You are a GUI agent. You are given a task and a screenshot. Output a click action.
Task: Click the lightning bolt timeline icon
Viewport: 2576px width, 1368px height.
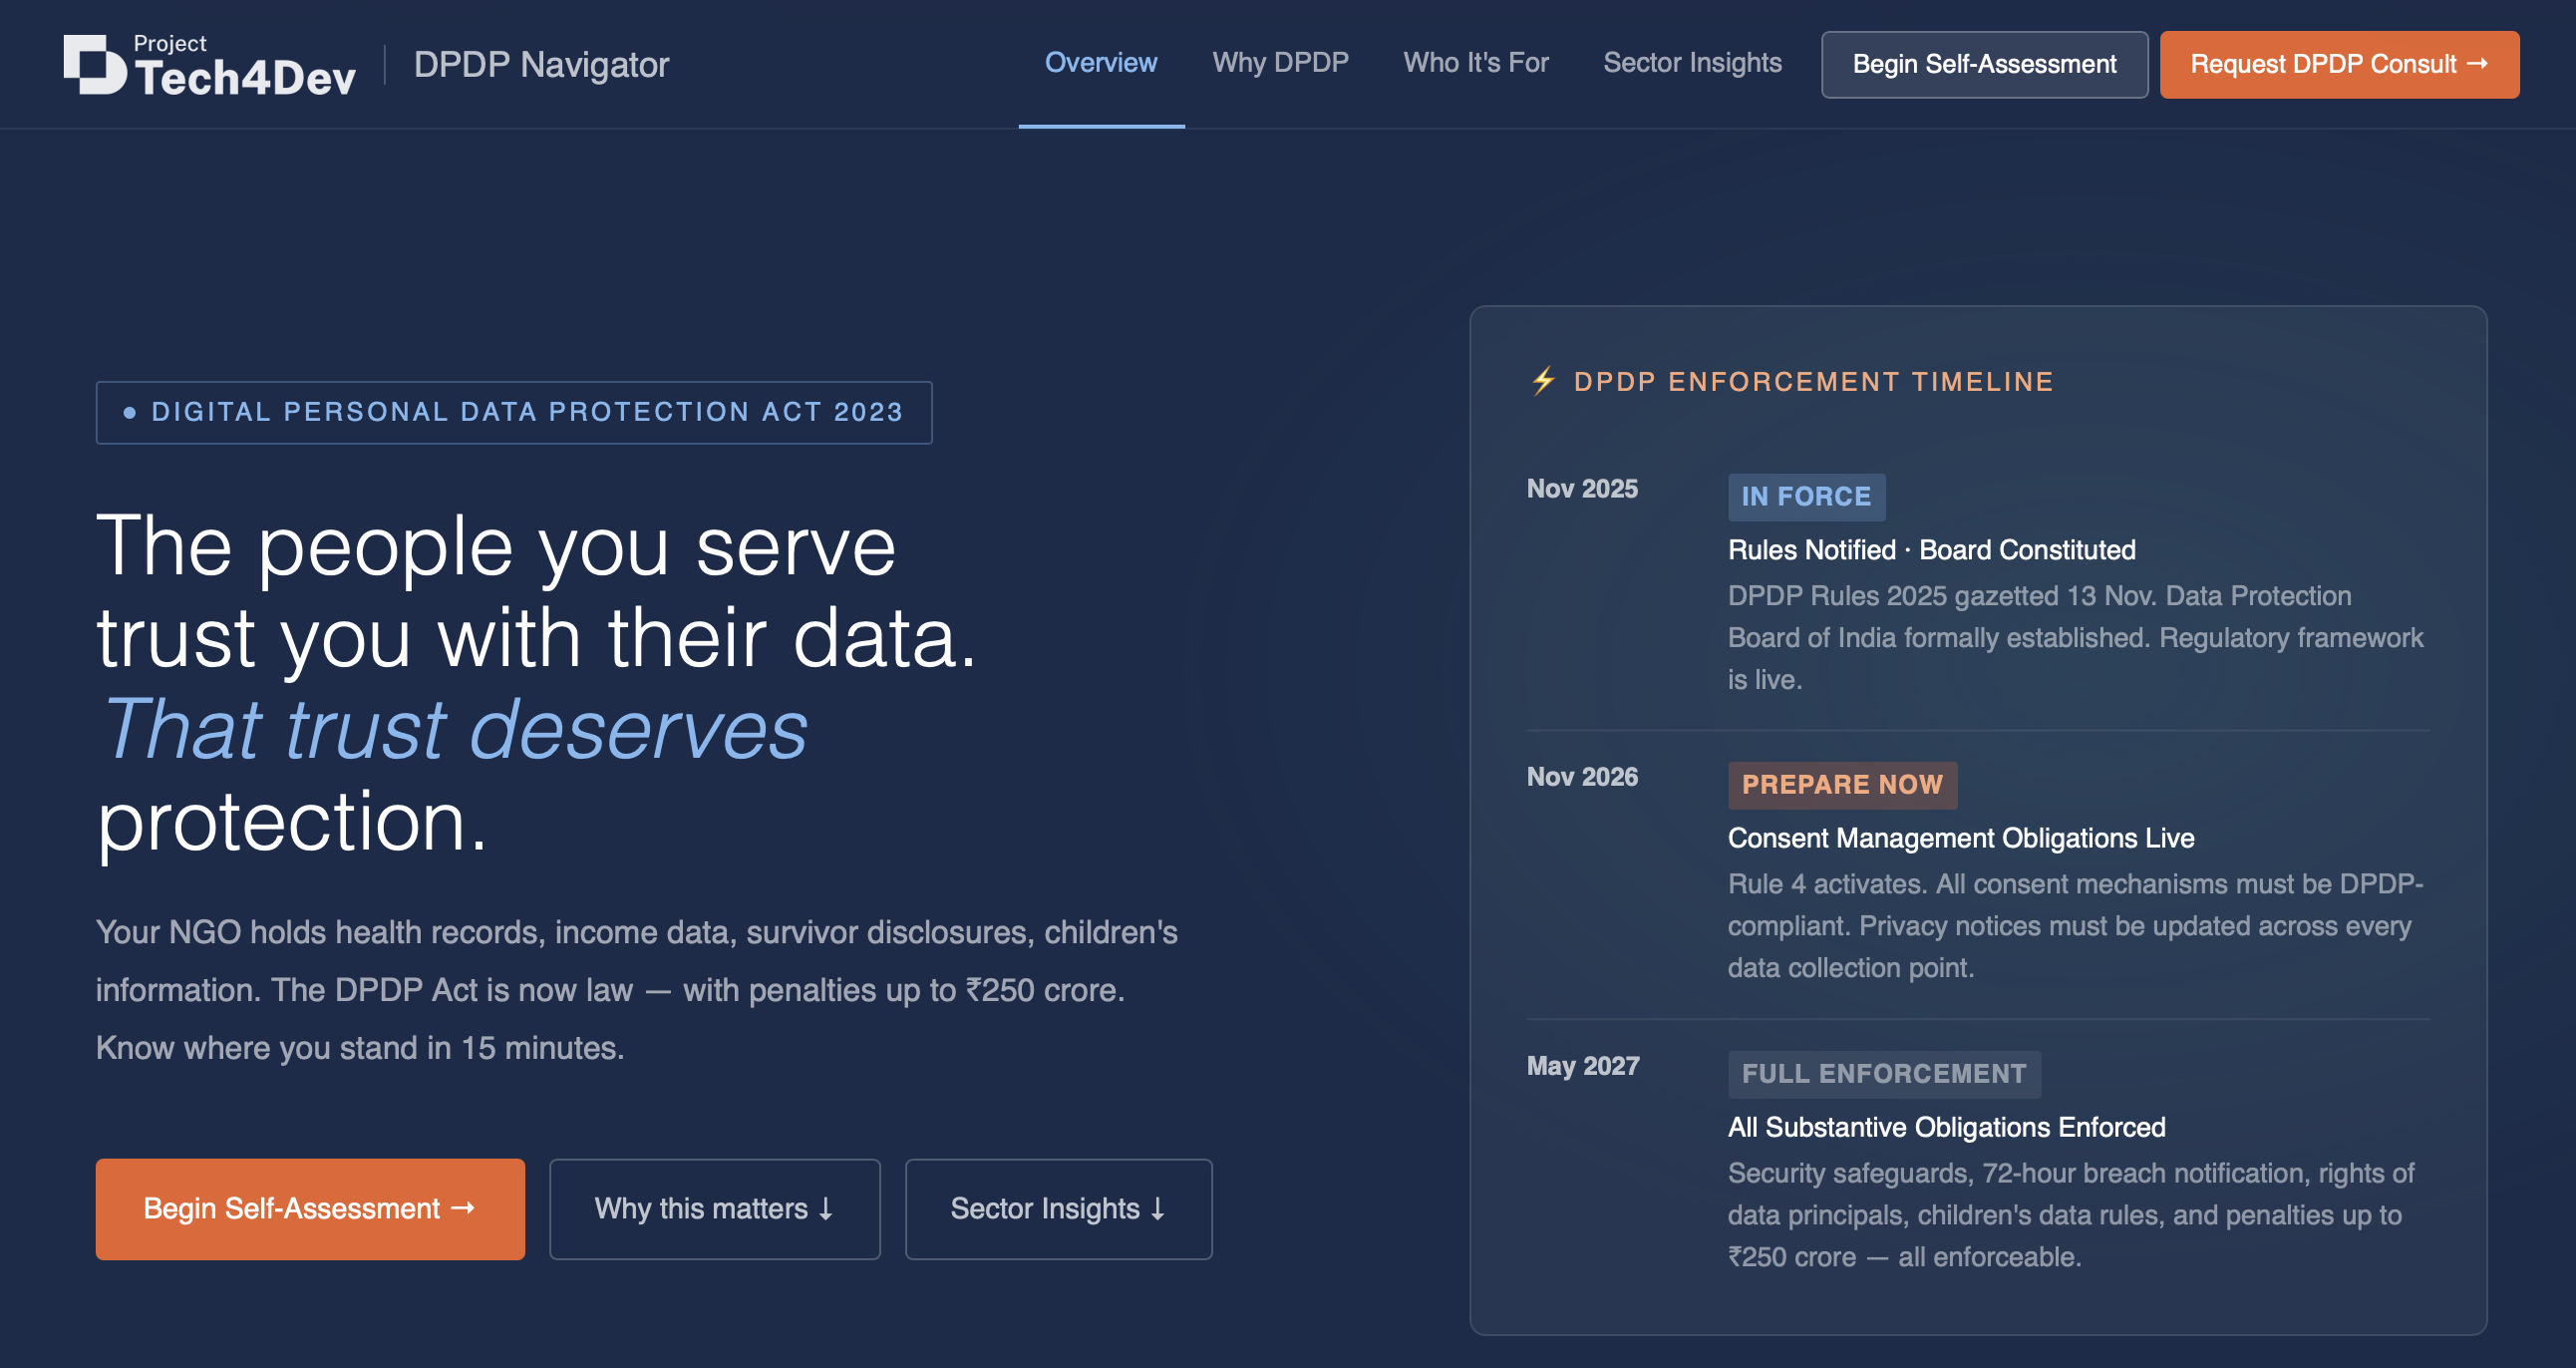pos(1544,381)
